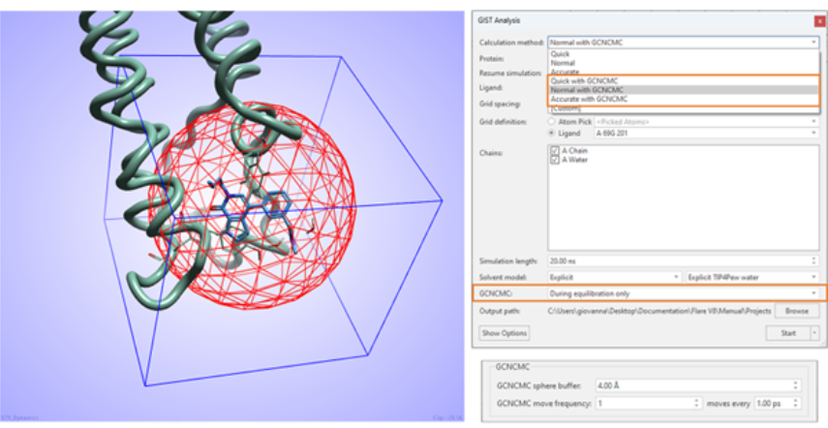Viewport: 828px width, 428px height.
Task: Open the Calculation method combo box
Action: coord(683,42)
